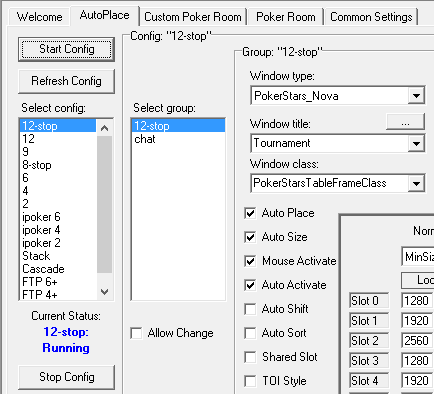Click the Slot 1 label

tap(369, 321)
